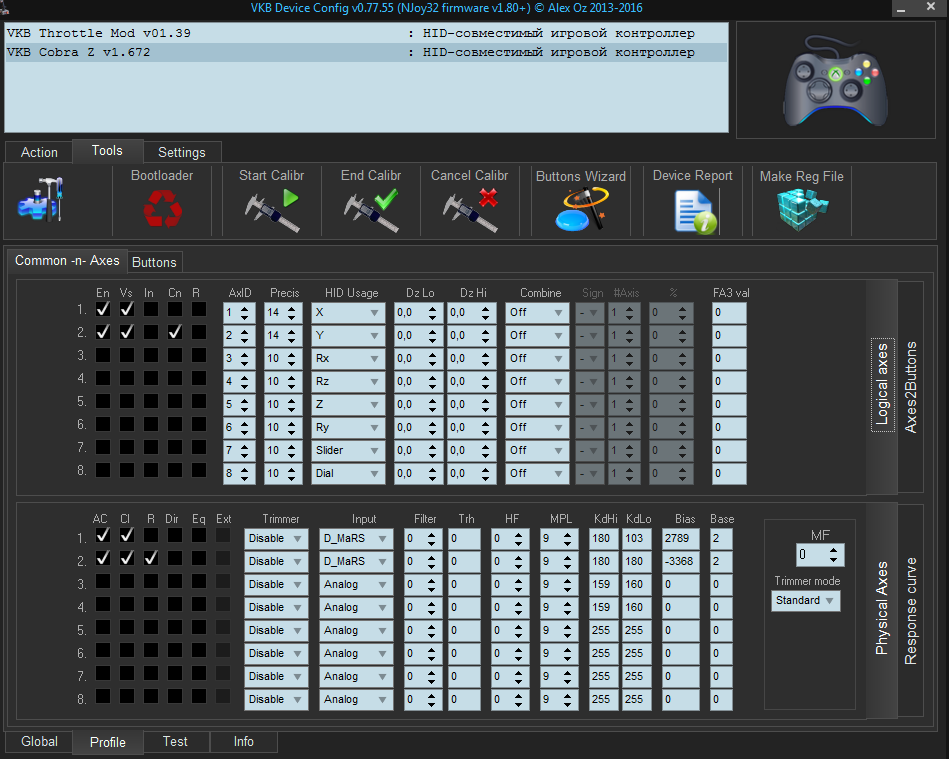The height and width of the screenshot is (759, 949).
Task: Toggle Cn checkbox for logical axis 2
Action: tap(174, 332)
